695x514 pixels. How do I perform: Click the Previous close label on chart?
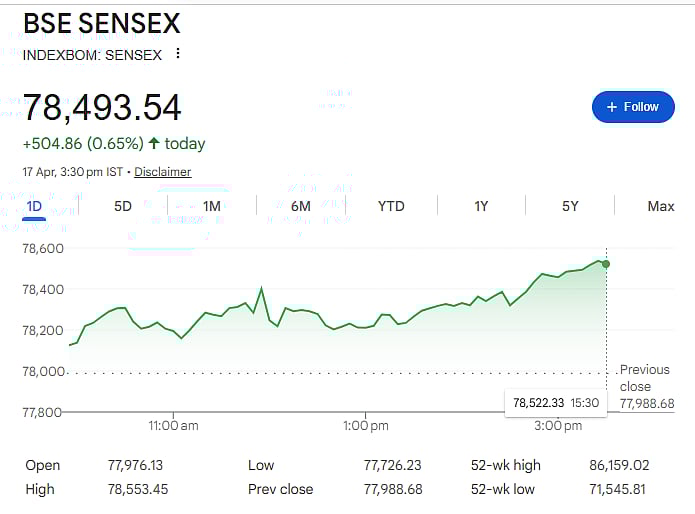point(644,378)
